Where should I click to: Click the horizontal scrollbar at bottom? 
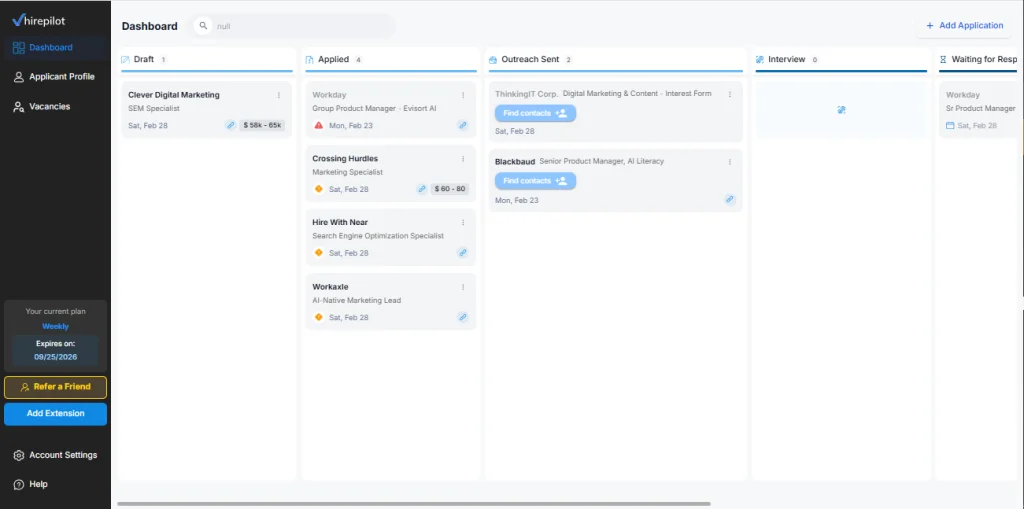click(x=413, y=504)
